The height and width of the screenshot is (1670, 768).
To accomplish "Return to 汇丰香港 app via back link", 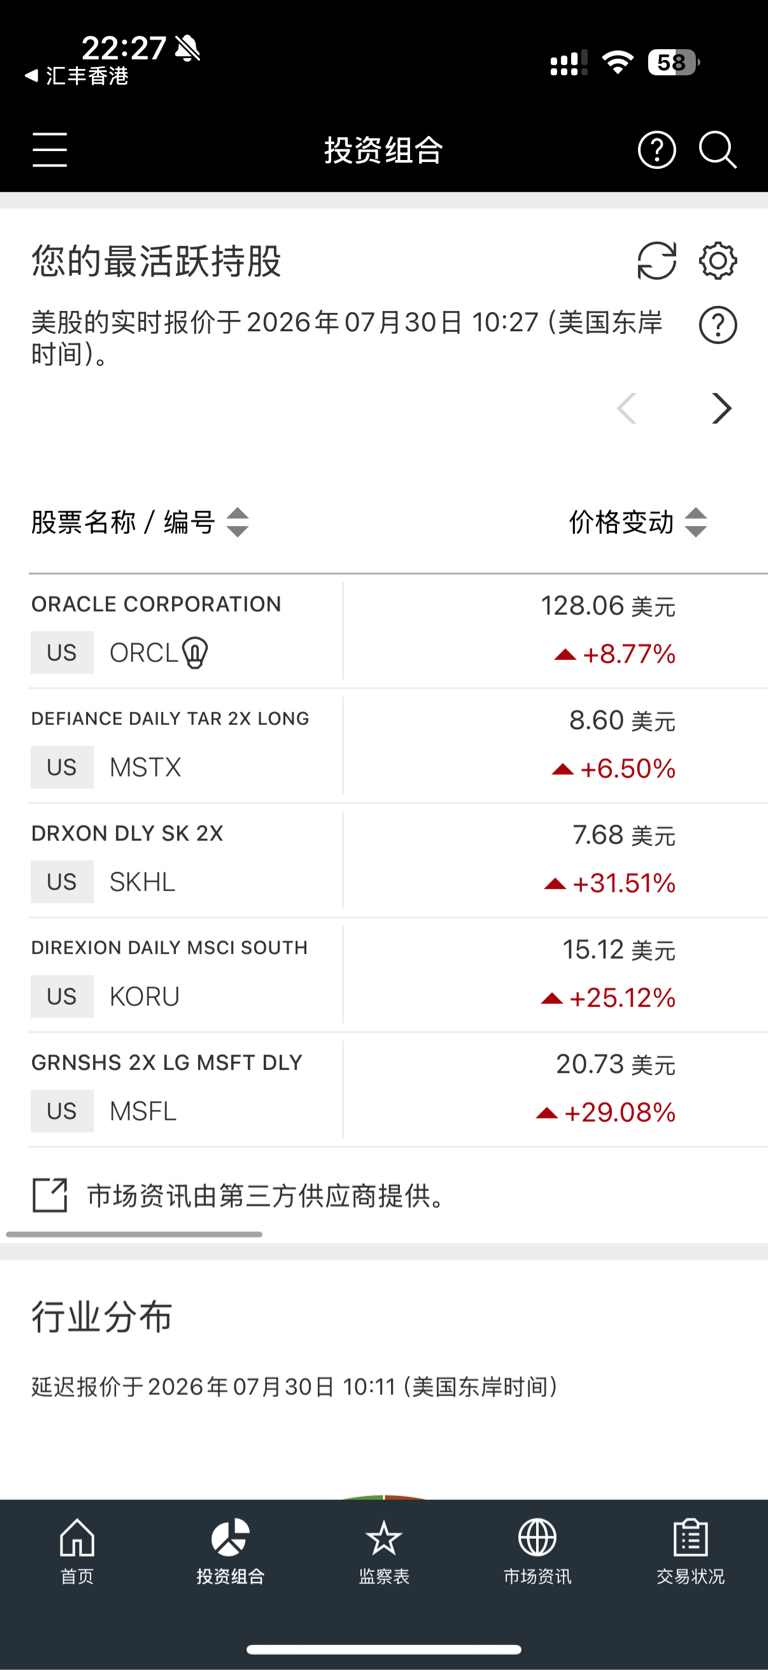I will pos(77,76).
